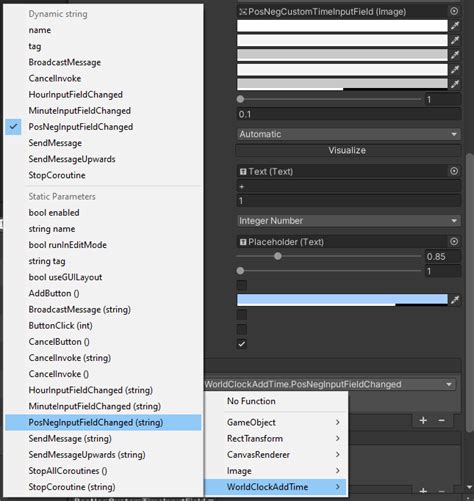Image resolution: width=474 pixels, height=501 pixels.
Task: Select dynamic BroadcastMessage entry
Action: (x=103, y=62)
